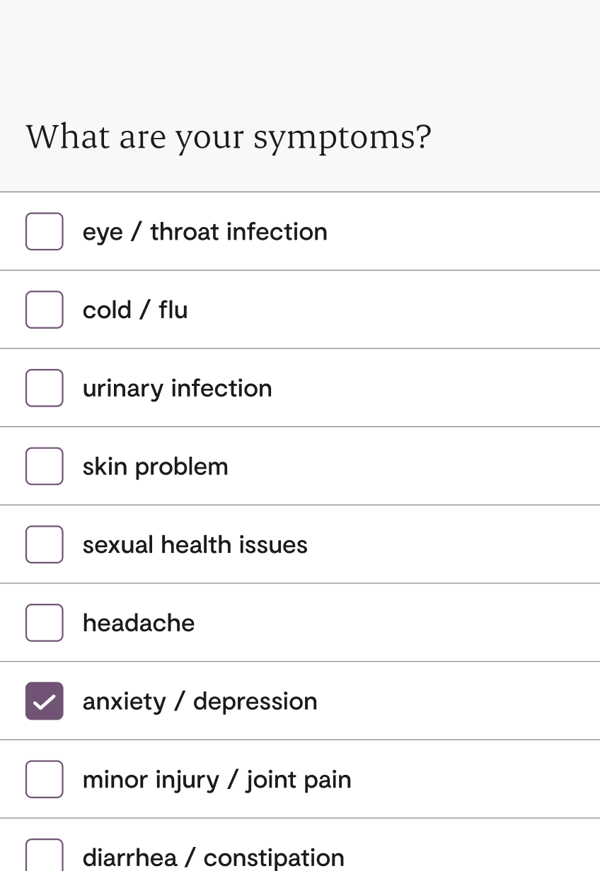
Task: Uncheck the anxiety / depression checkbox
Action: coord(44,701)
